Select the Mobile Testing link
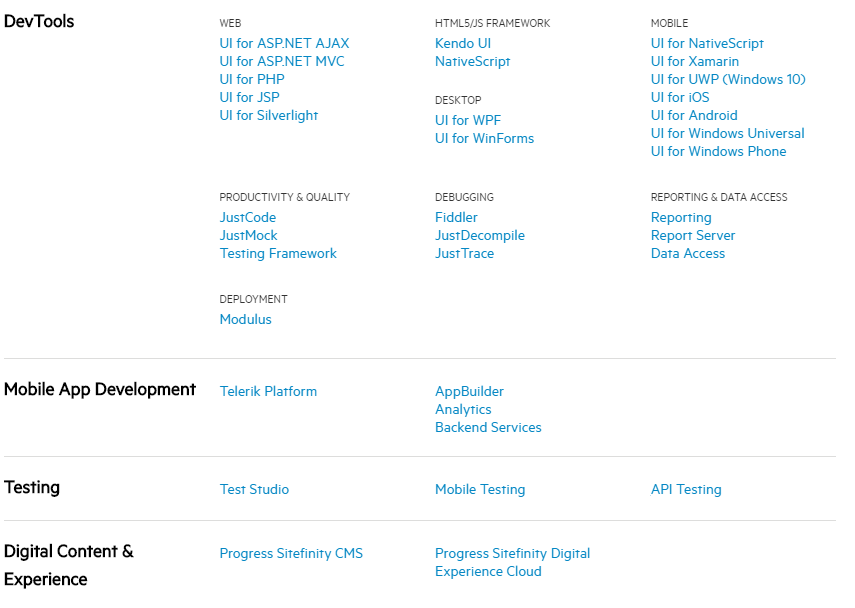This screenshot has width=855, height=608. point(480,490)
